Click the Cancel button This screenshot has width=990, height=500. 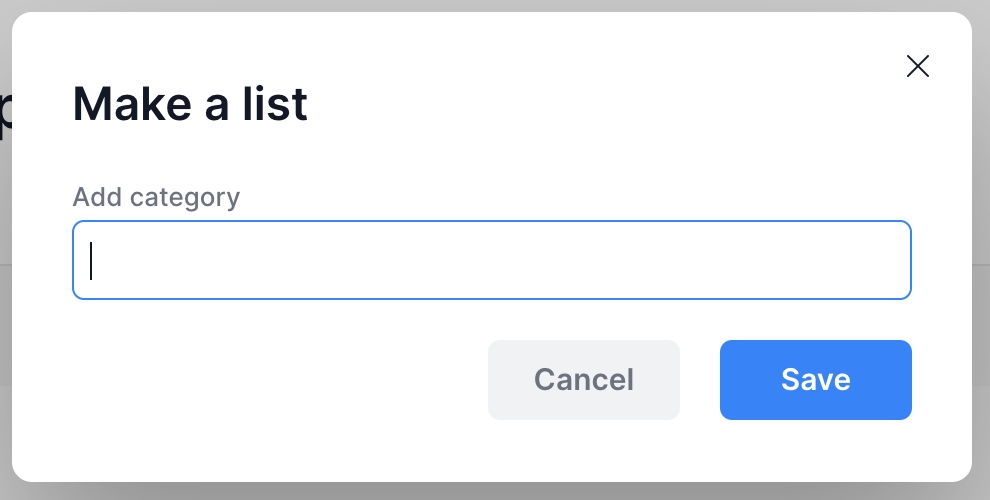tap(583, 380)
